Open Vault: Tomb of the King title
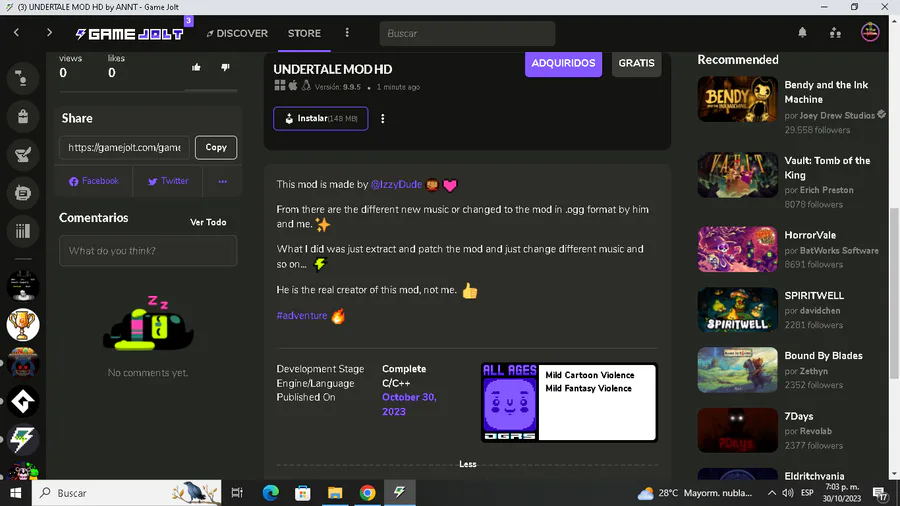 (x=827, y=168)
